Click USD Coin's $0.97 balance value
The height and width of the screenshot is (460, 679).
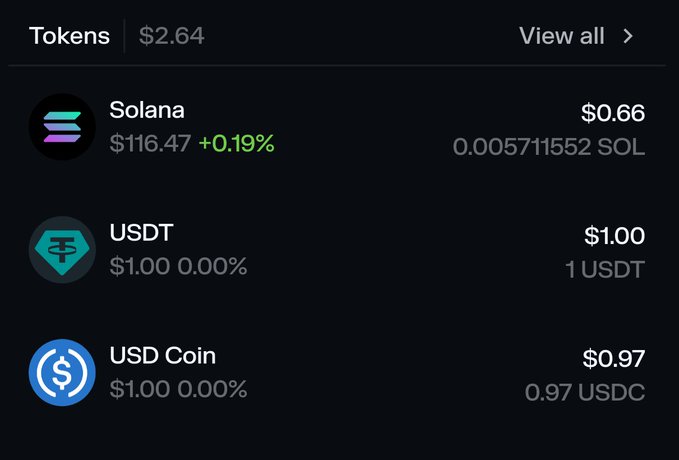613,359
